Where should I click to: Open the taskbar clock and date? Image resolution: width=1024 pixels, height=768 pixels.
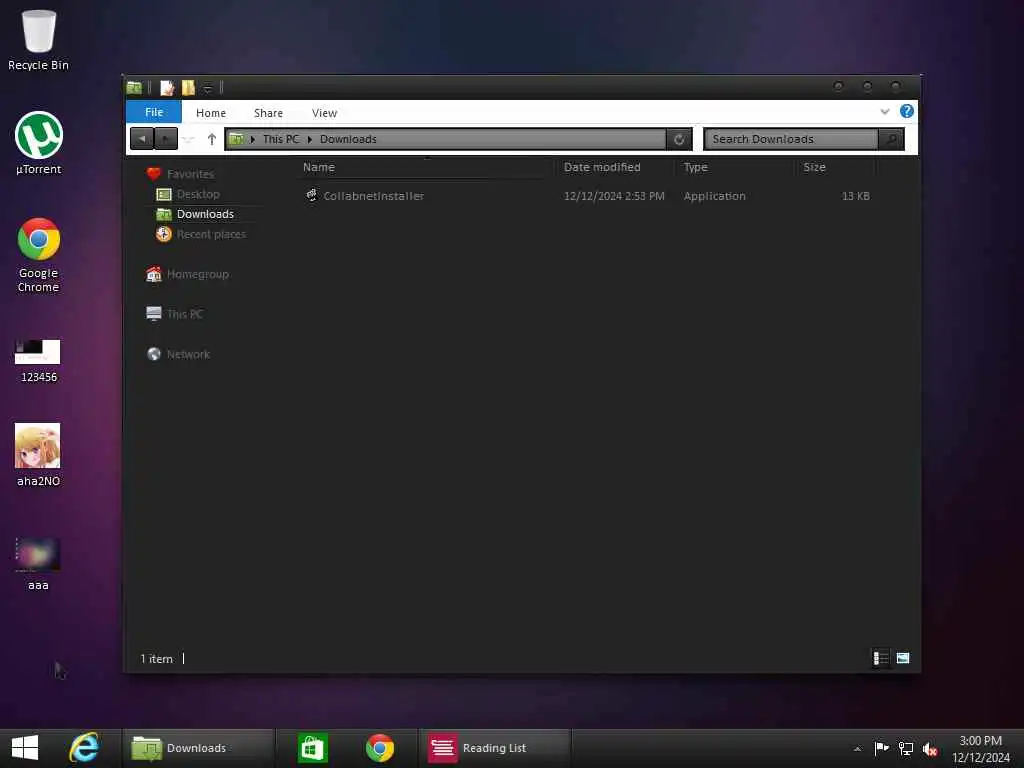981,749
